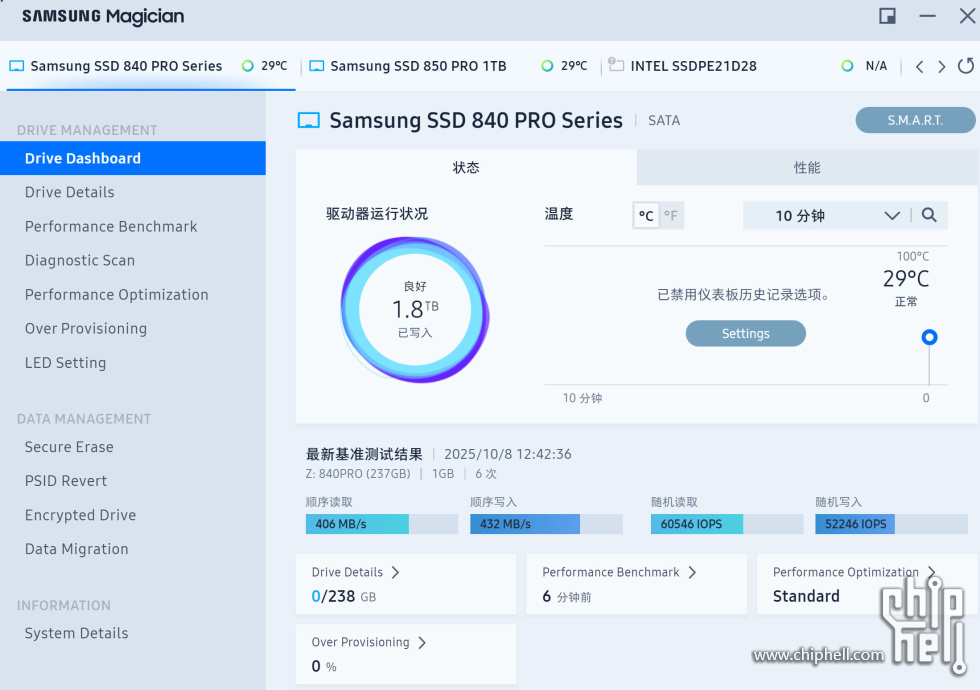Image resolution: width=980 pixels, height=690 pixels.
Task: Click the 60546 IOPS random read bar
Action: 727,524
